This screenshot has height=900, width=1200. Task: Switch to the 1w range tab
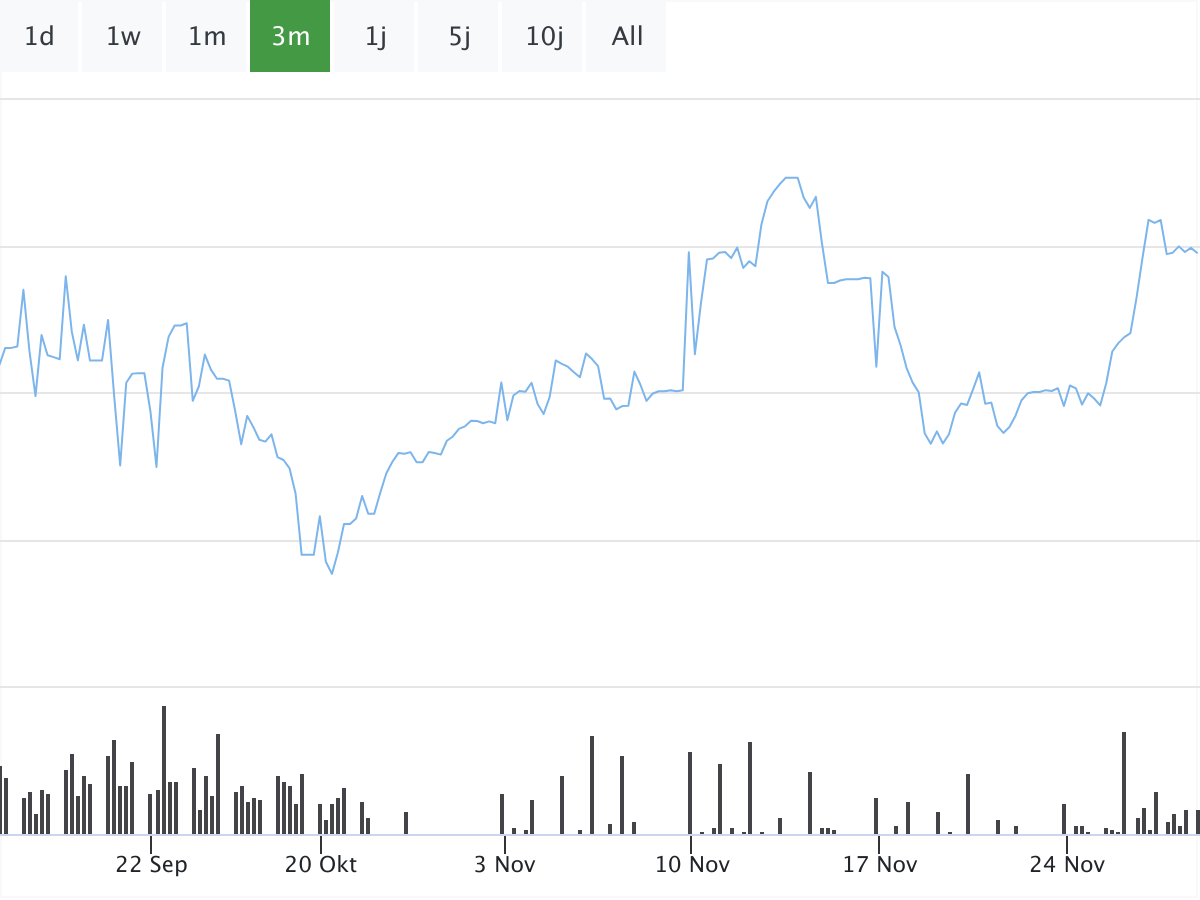[x=123, y=37]
